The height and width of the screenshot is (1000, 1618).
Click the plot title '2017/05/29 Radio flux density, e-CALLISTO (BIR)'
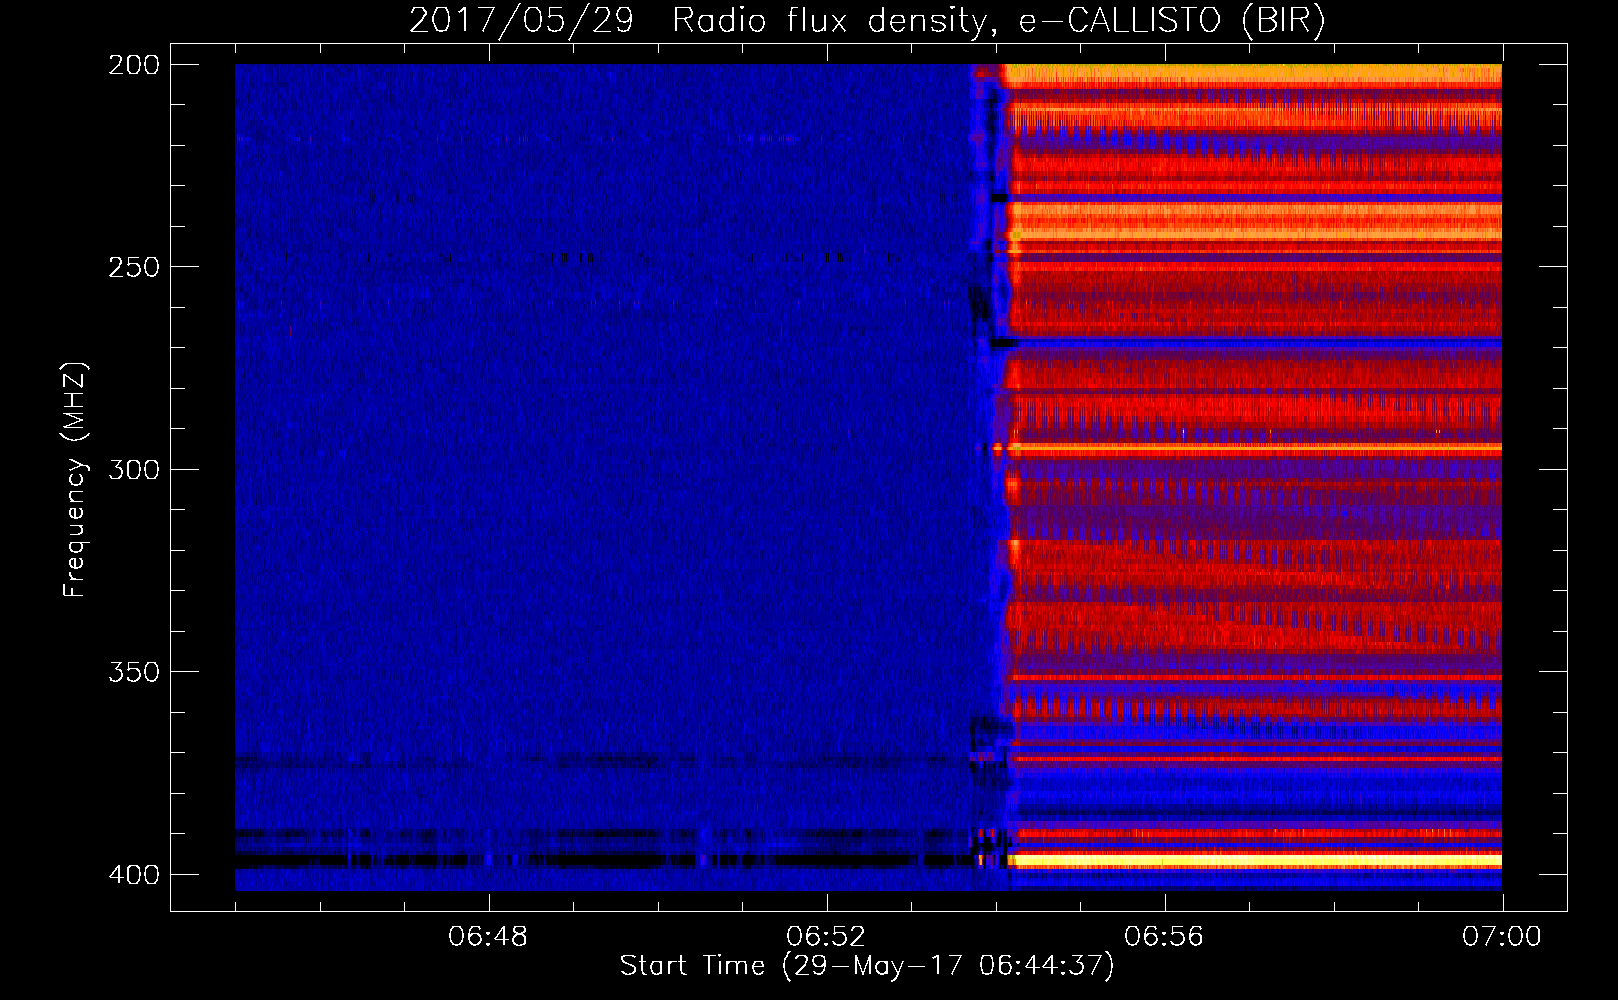867,20
